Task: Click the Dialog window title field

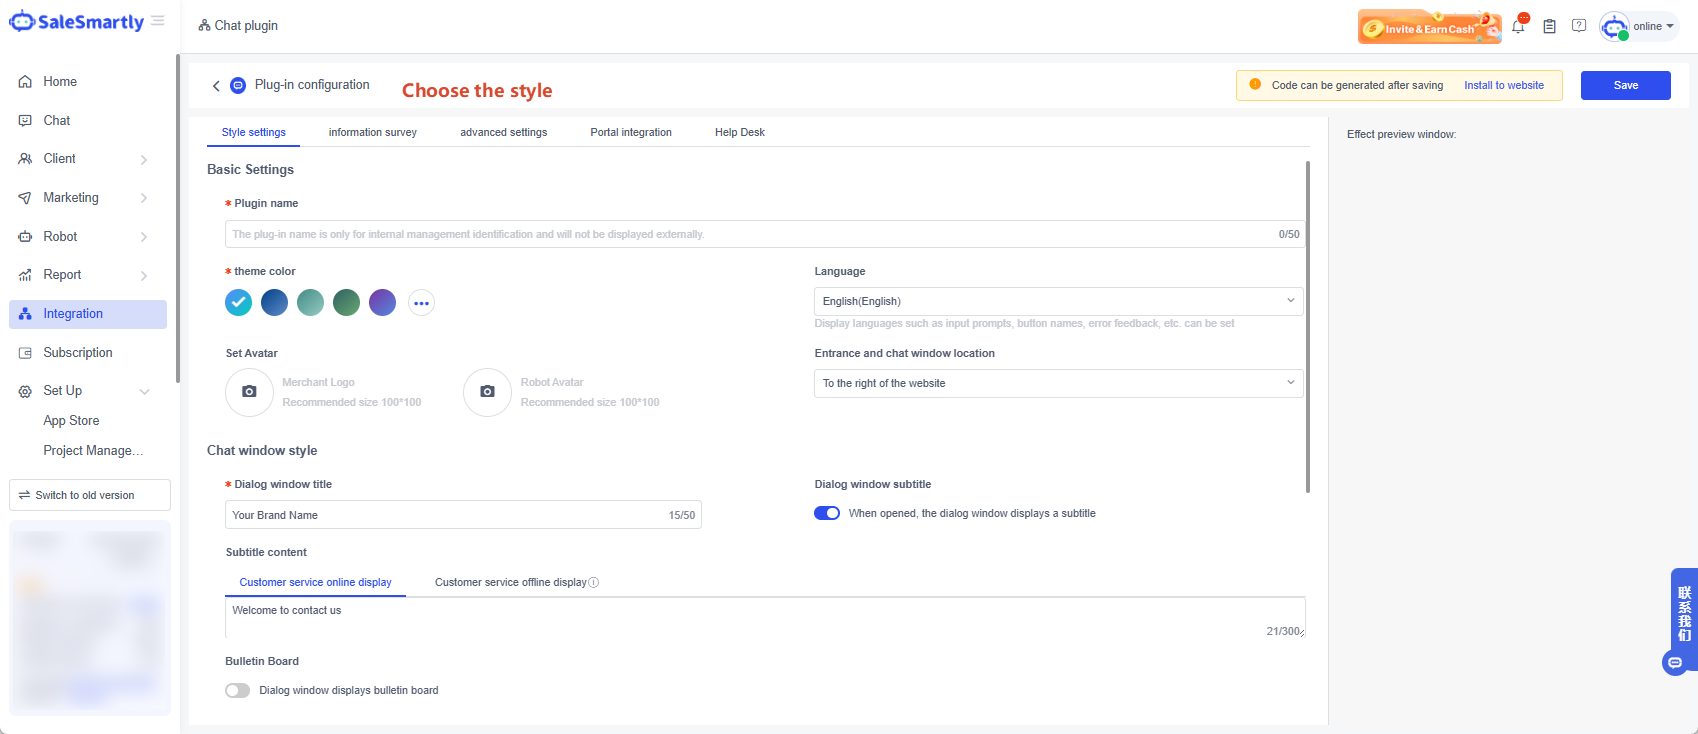Action: pyautogui.click(x=463, y=515)
